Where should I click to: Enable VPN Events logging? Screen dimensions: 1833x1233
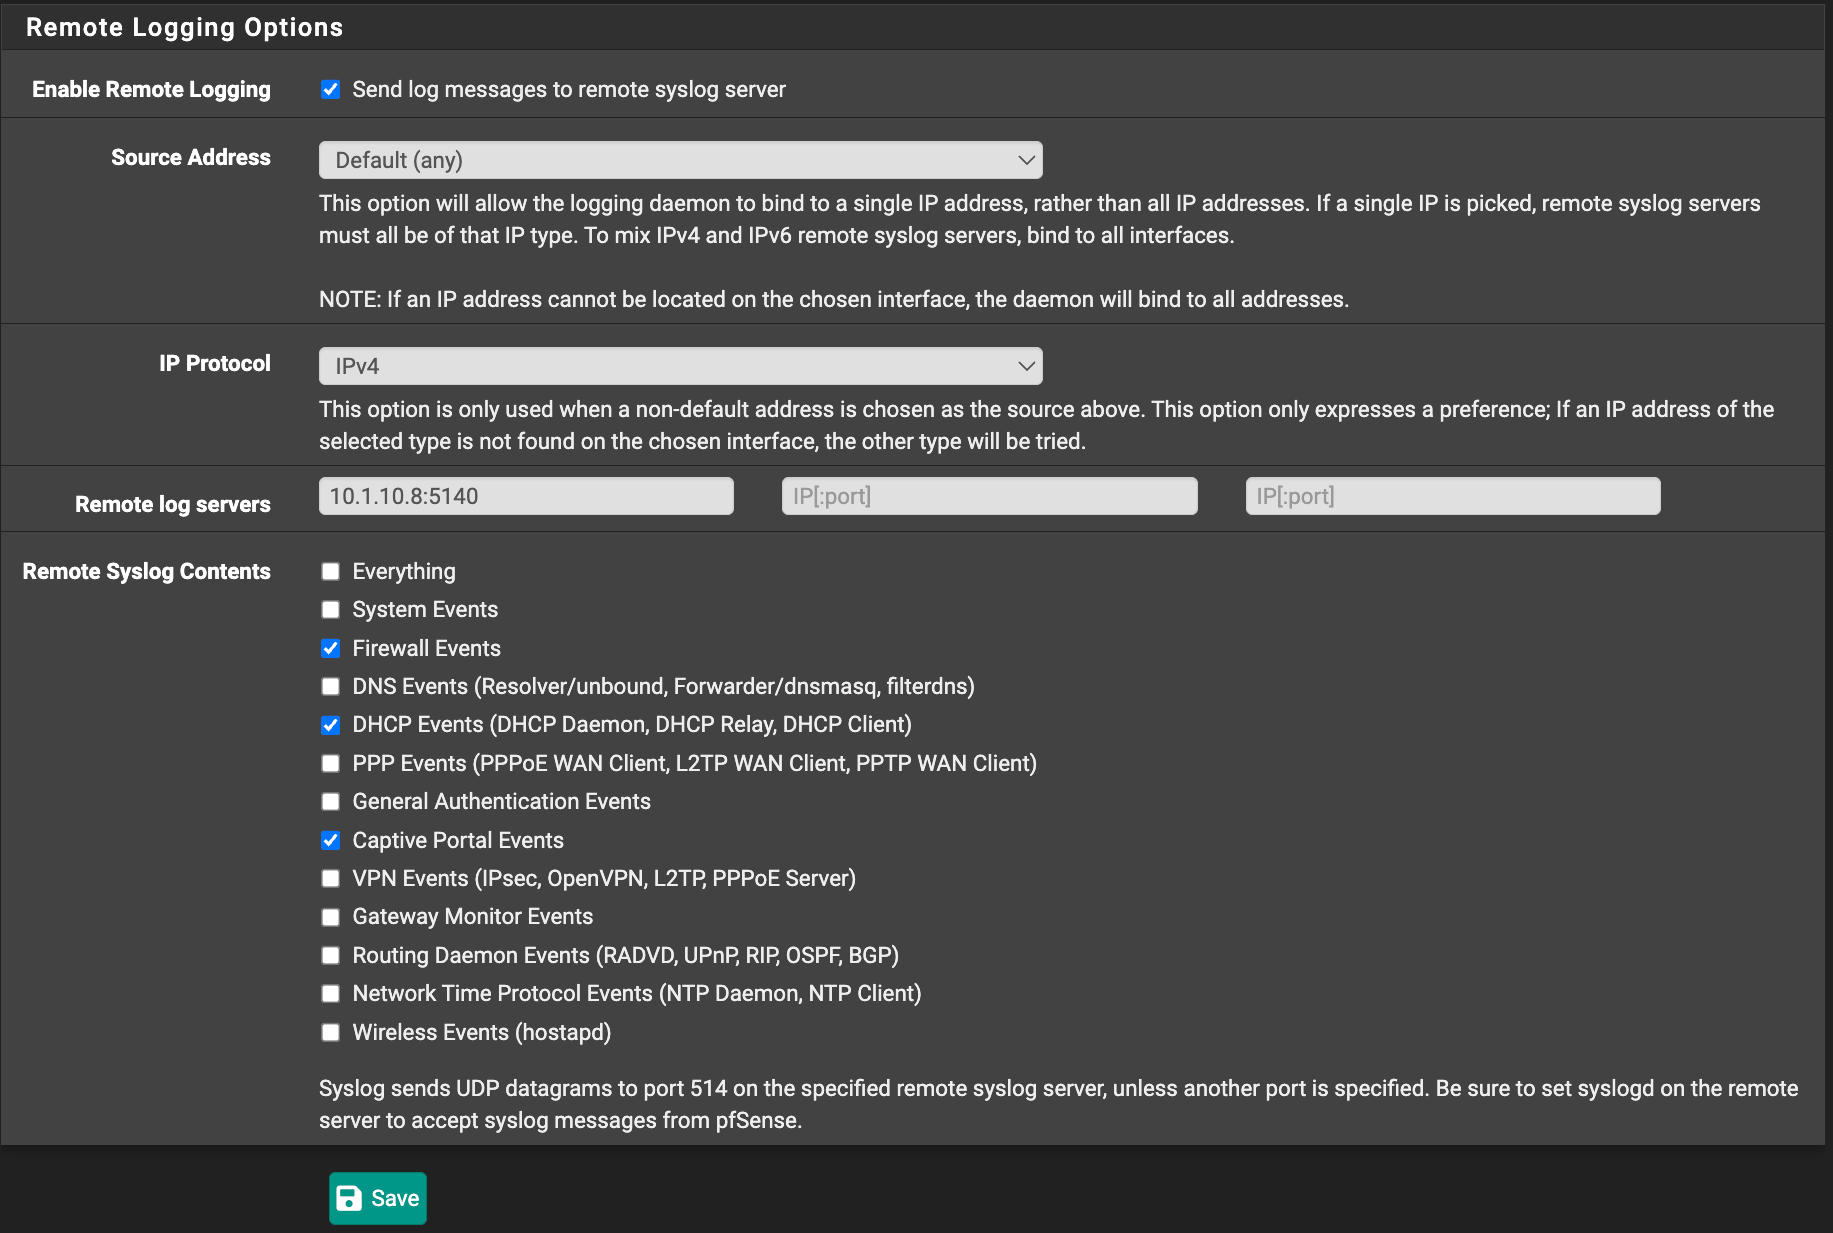click(331, 878)
